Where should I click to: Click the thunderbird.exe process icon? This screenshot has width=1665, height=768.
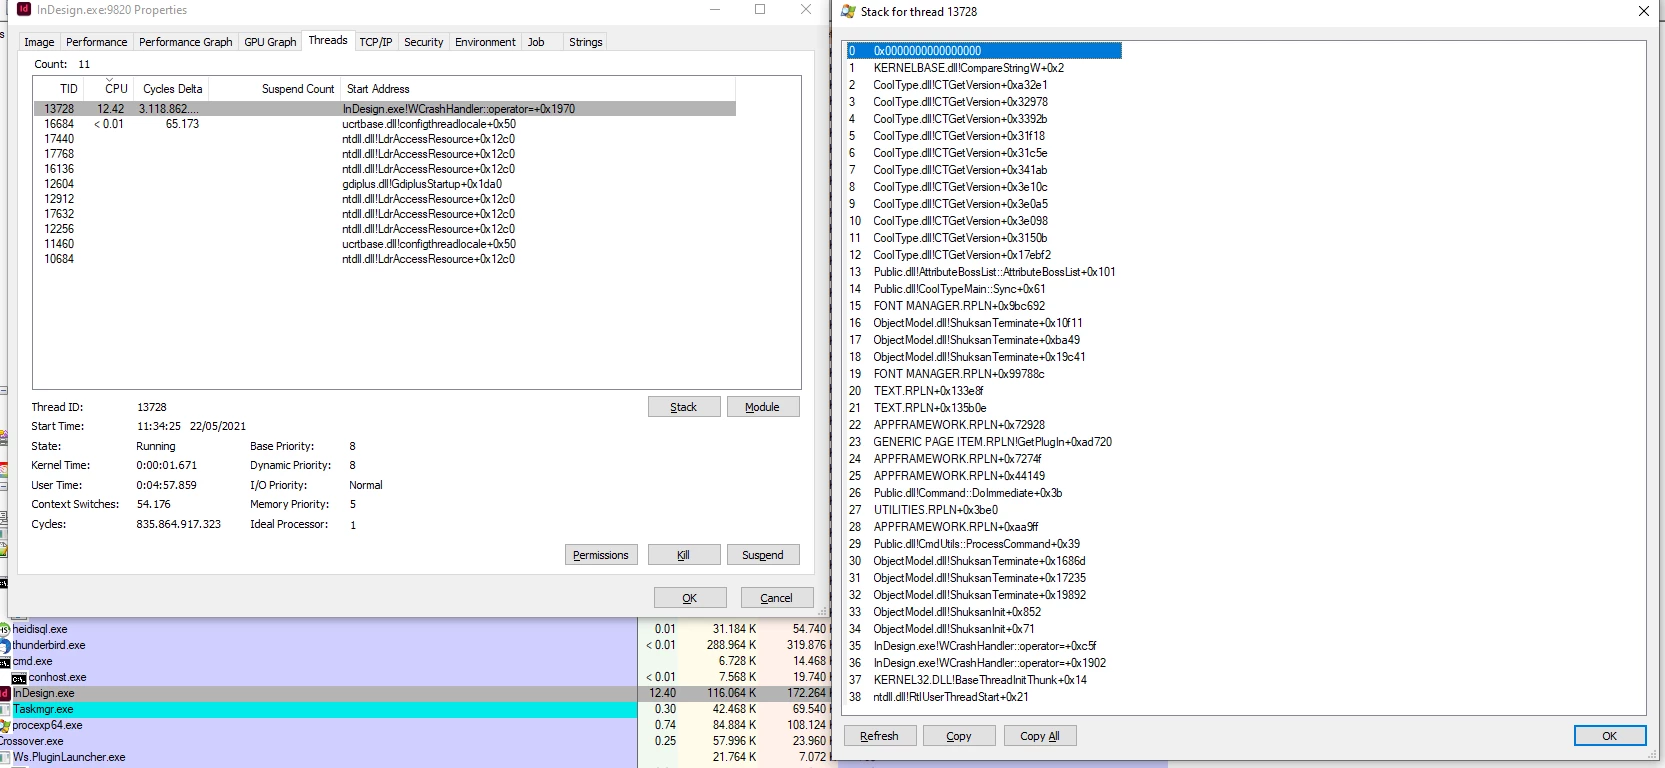coord(5,646)
